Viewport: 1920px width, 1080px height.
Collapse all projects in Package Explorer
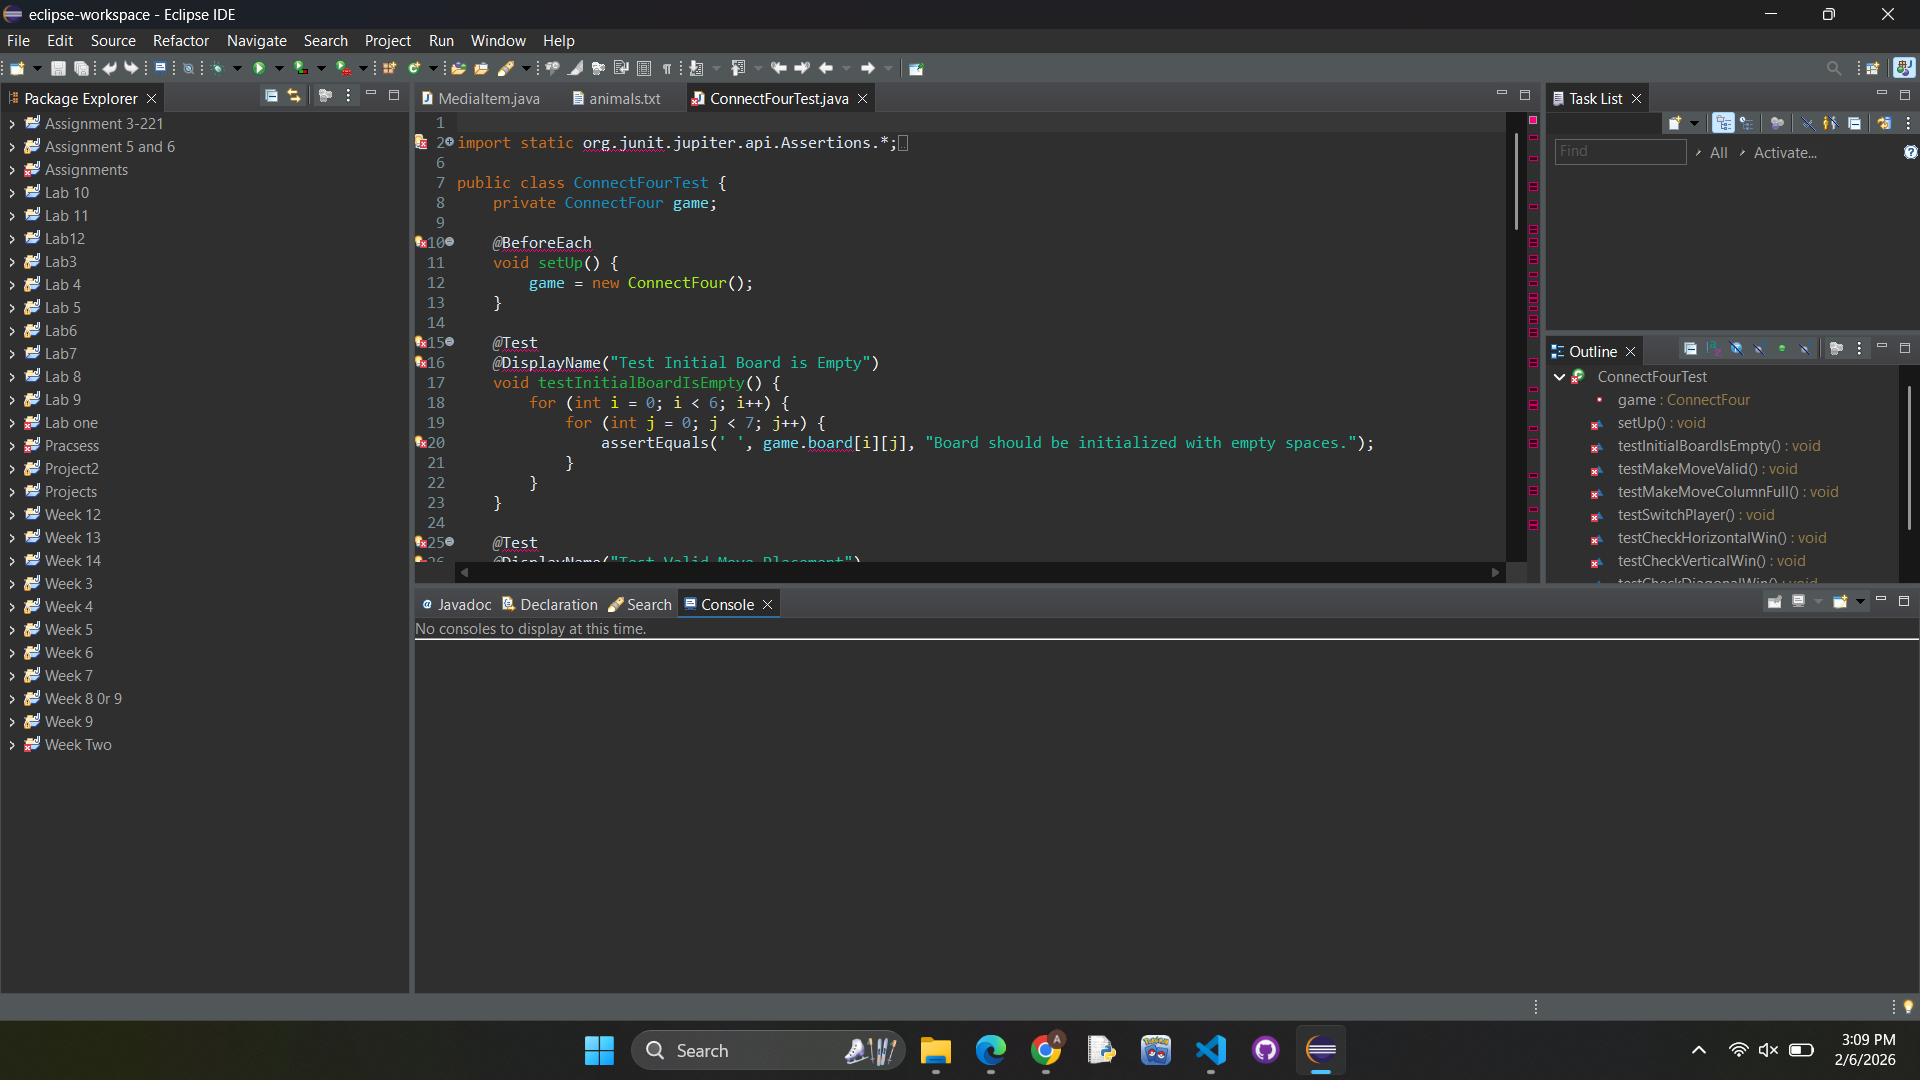coord(271,96)
